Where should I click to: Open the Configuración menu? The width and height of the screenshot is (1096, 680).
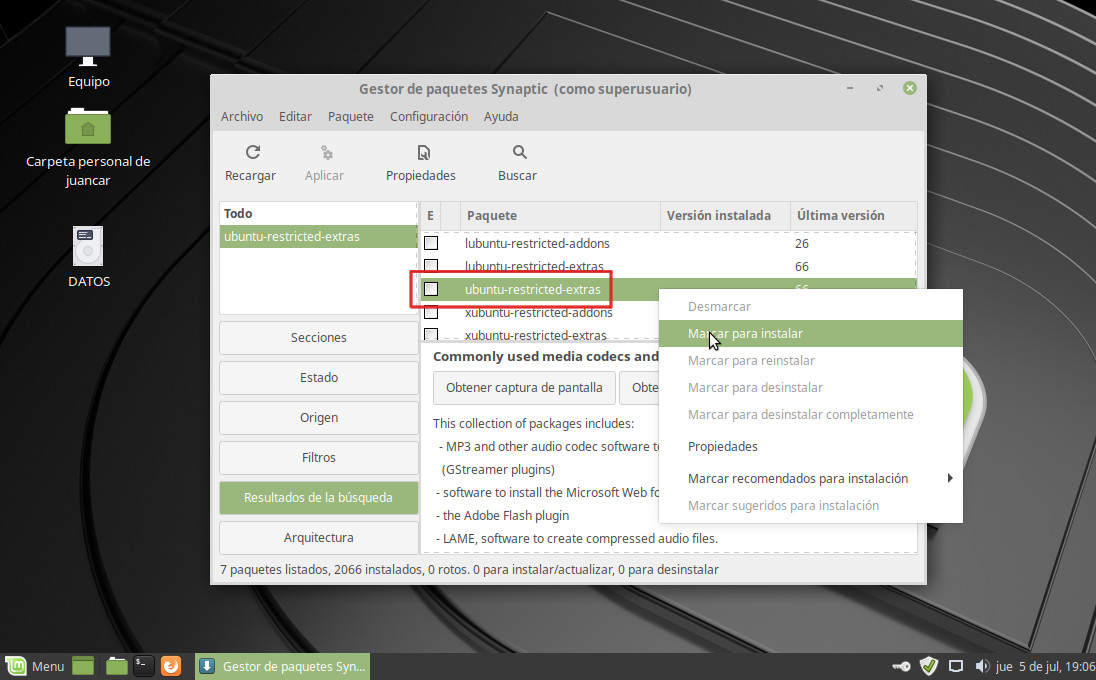pos(428,116)
